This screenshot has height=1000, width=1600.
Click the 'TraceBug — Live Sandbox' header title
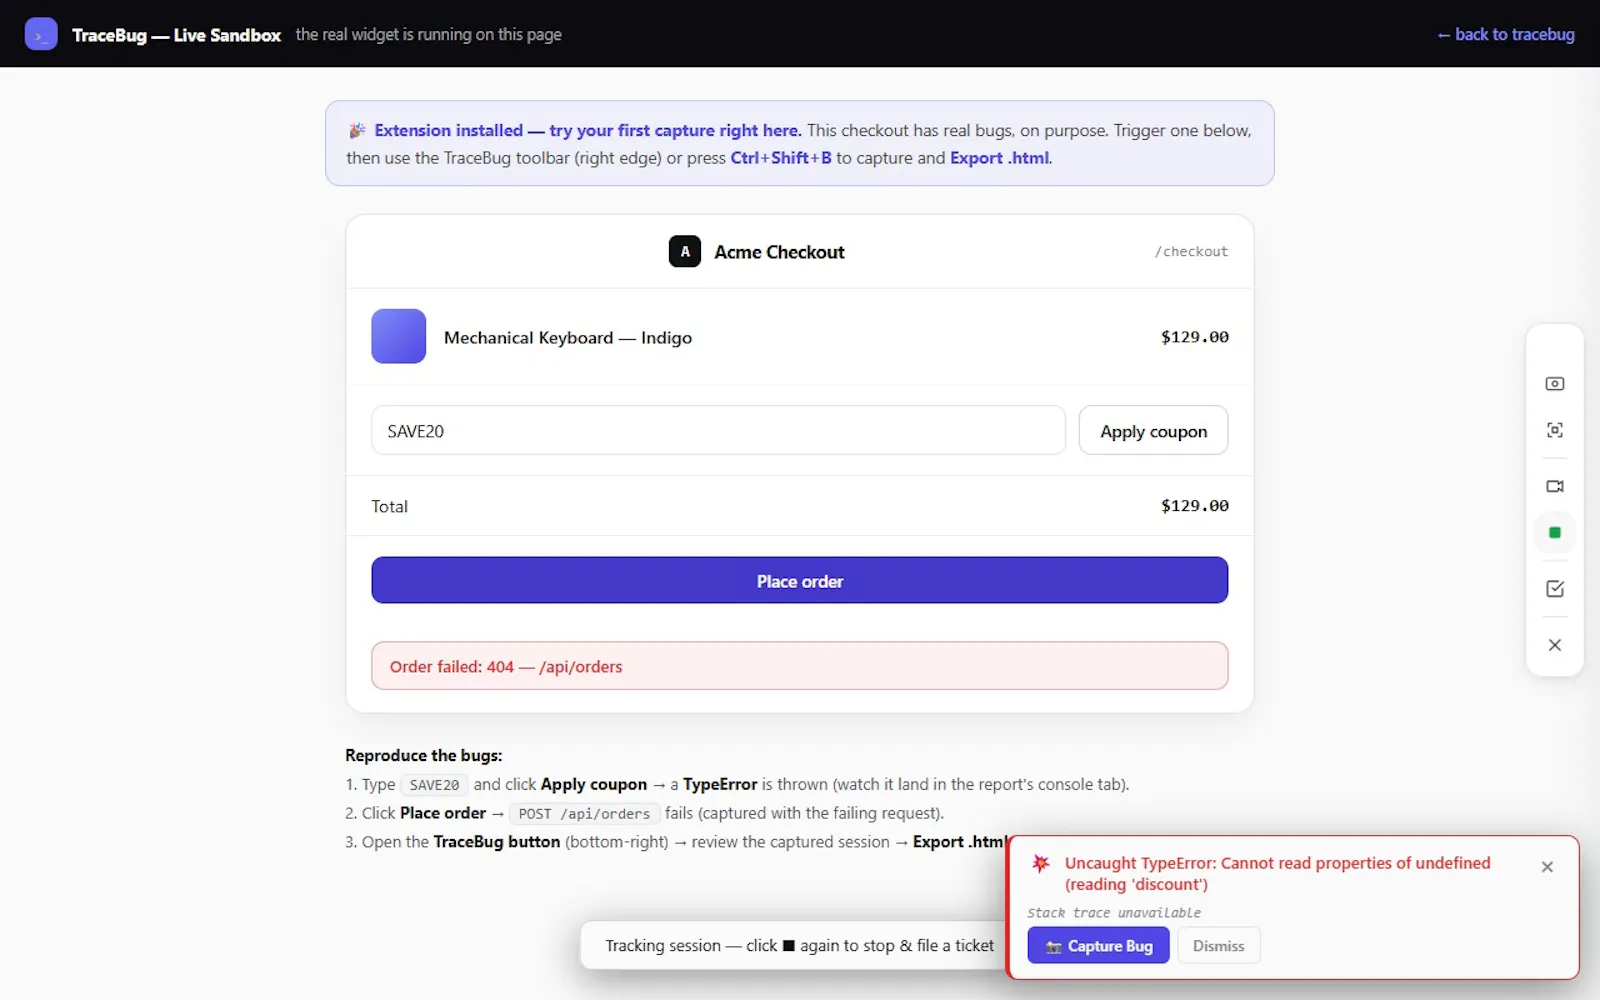176,35
